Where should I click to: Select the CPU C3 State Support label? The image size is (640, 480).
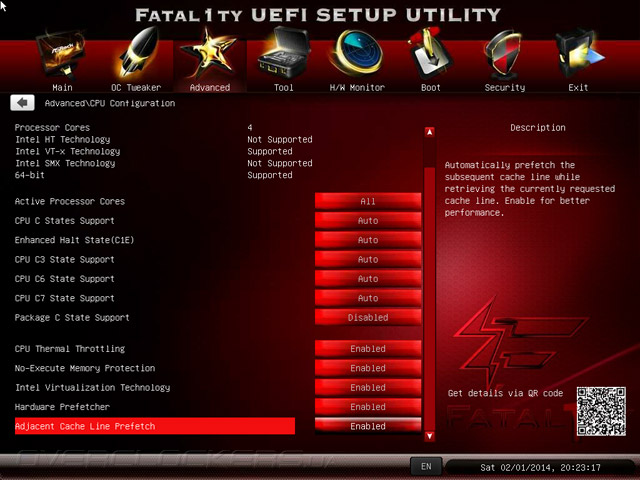64,259
